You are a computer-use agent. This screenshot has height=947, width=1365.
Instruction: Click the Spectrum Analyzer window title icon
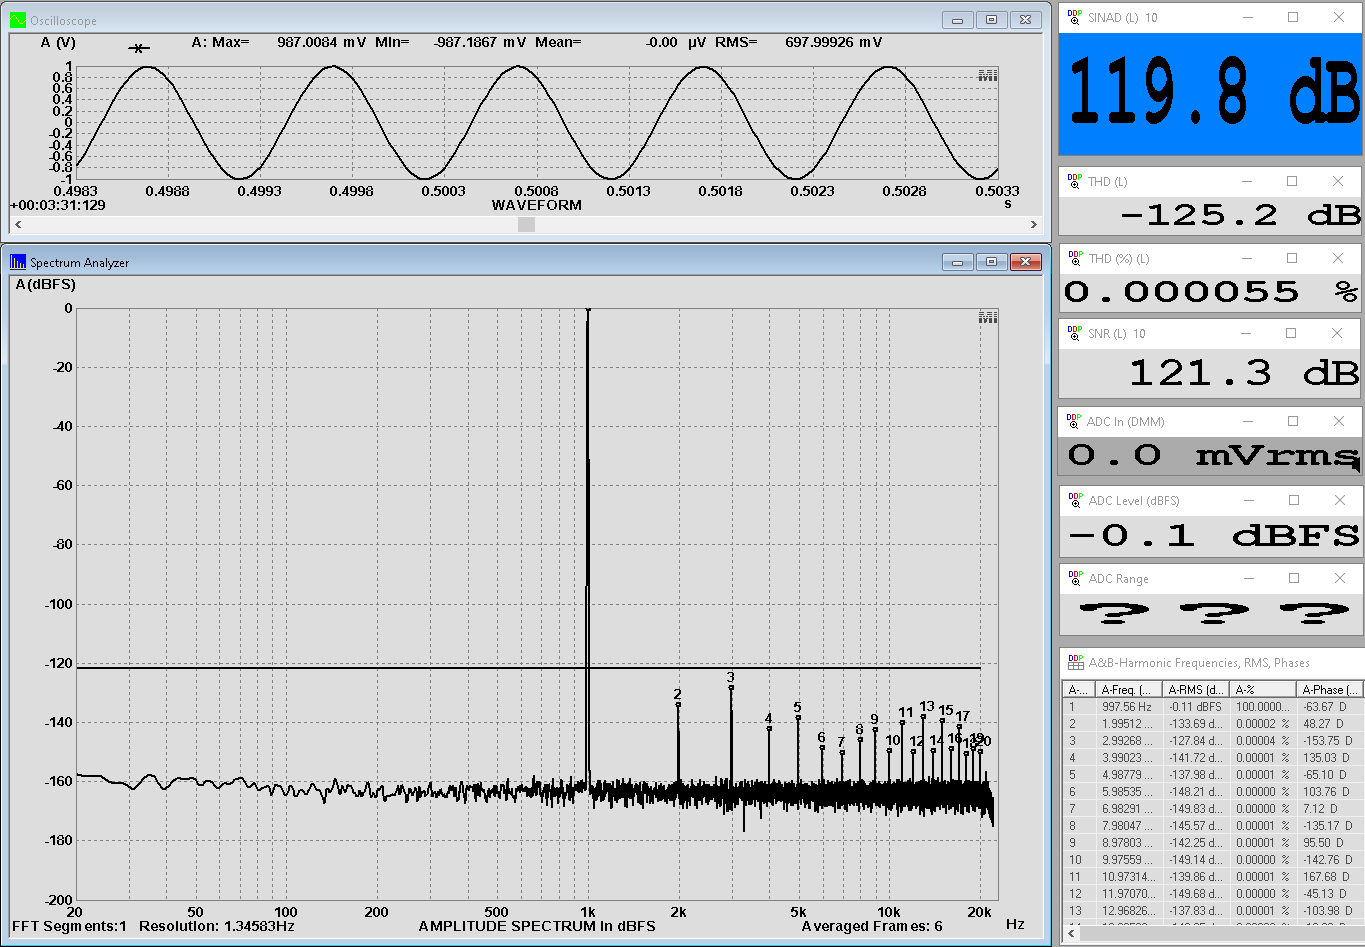[x=17, y=262]
